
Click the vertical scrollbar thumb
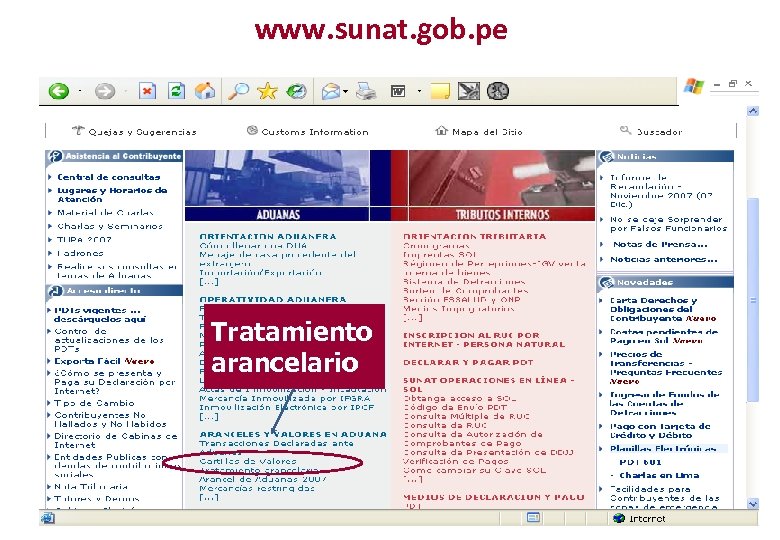point(753,300)
